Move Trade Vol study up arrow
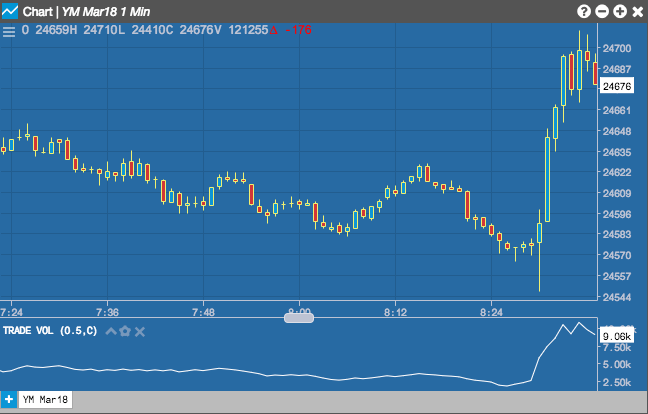The width and height of the screenshot is (648, 414). tap(111, 331)
